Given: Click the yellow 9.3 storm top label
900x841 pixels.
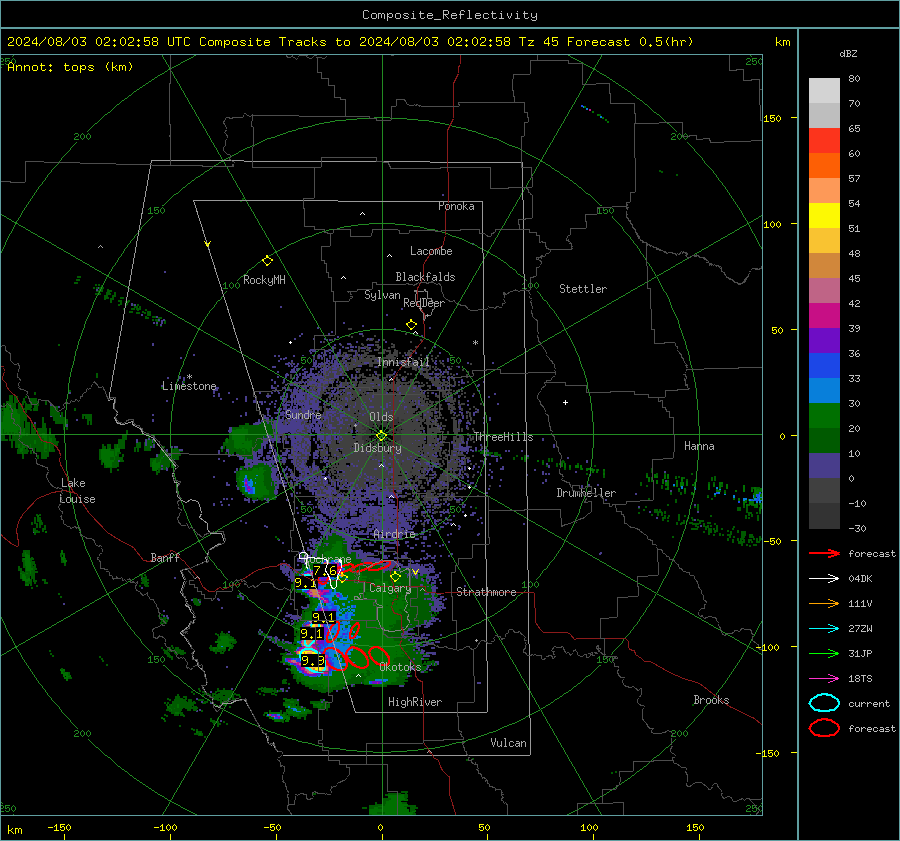Looking at the screenshot, I should (x=313, y=661).
